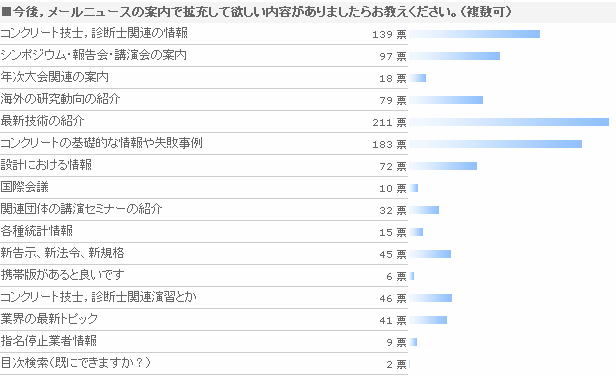
Task: Click the 97 票 blue bar
Action: pos(455,56)
